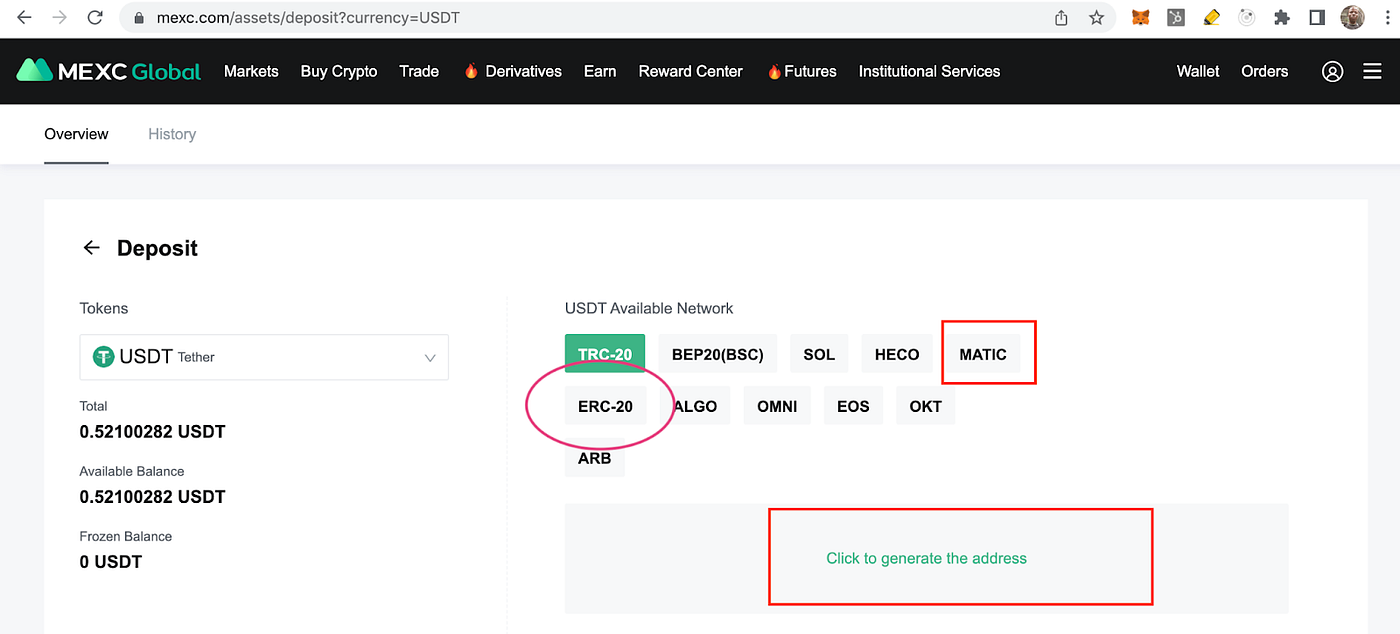The width and height of the screenshot is (1400, 634).
Task: Click to generate the address
Action: [x=927, y=558]
